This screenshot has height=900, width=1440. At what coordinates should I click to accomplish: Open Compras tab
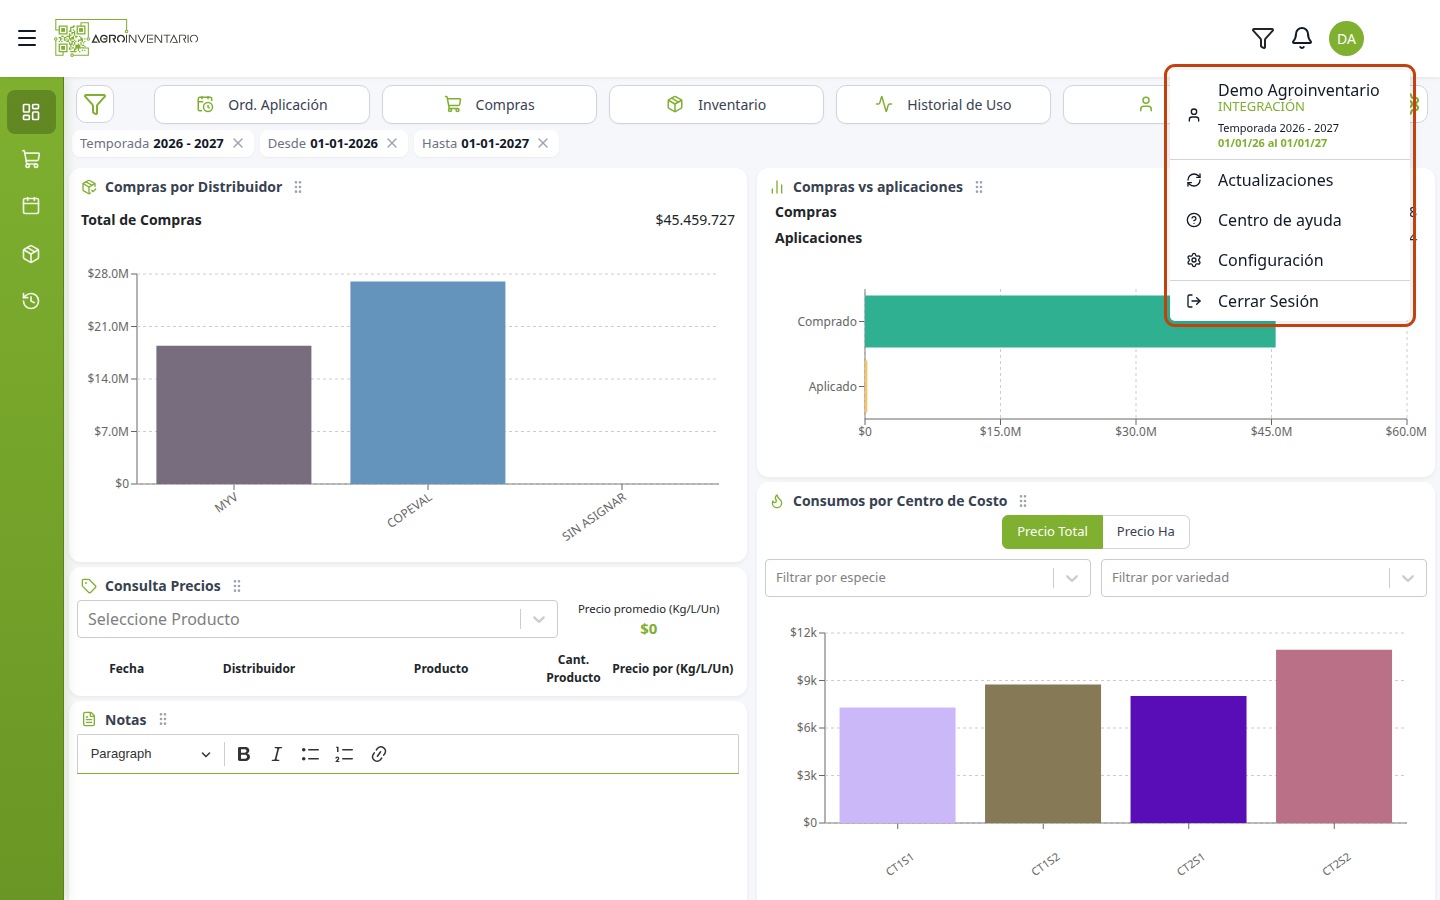[489, 104]
